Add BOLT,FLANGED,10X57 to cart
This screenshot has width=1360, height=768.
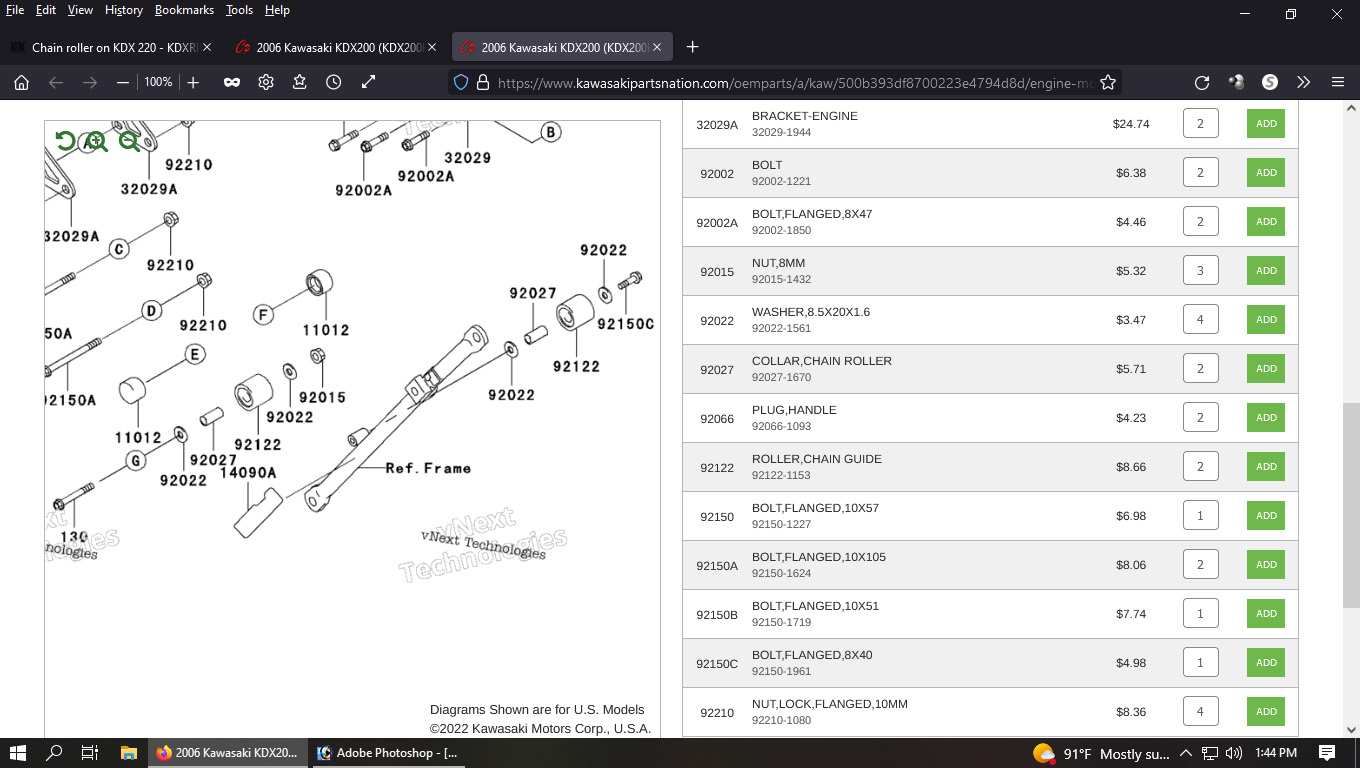1266,516
